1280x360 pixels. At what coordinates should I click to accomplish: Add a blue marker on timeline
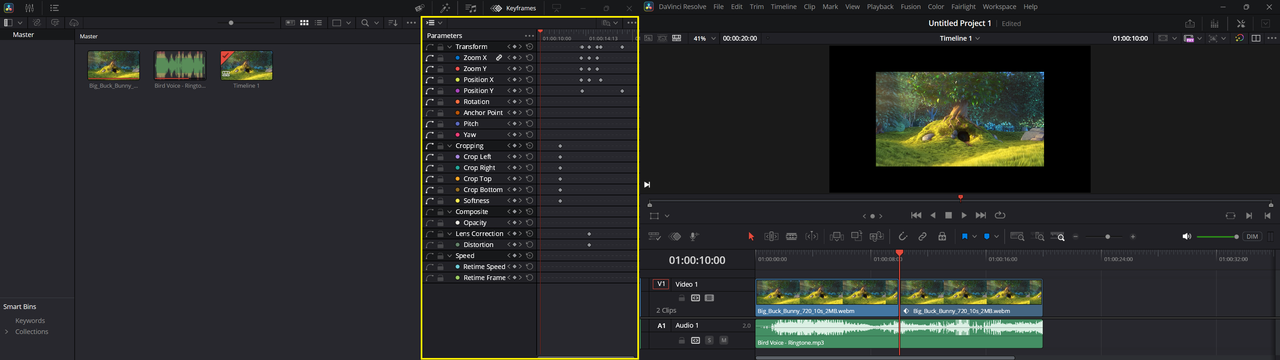986,237
